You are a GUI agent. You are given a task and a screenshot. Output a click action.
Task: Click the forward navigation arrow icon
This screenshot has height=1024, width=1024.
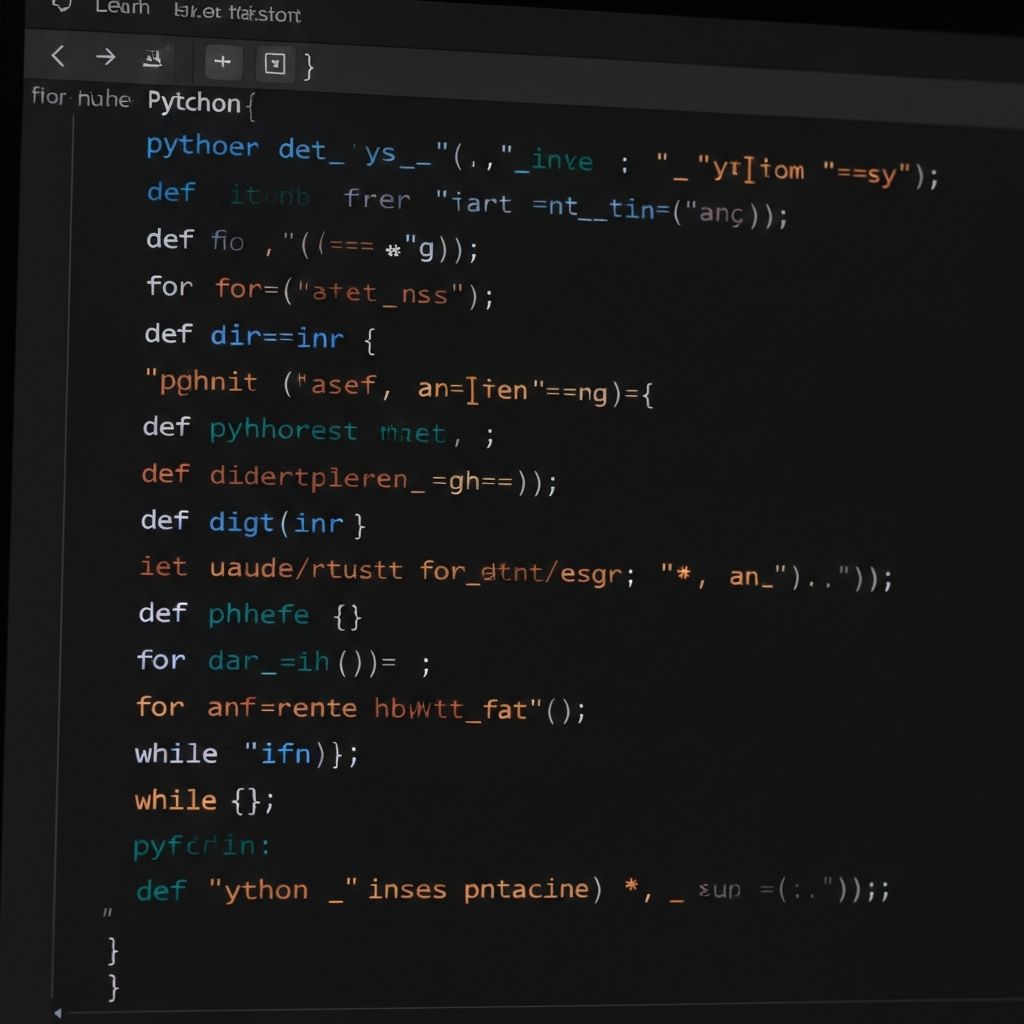click(x=105, y=57)
